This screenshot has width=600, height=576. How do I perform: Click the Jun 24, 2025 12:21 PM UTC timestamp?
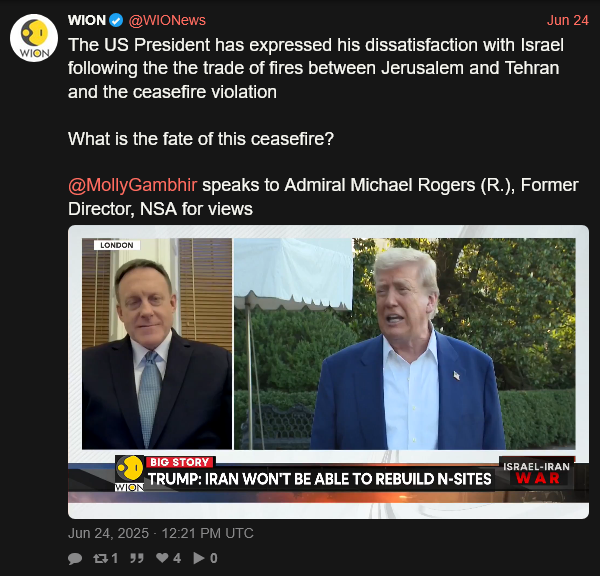click(x=161, y=533)
